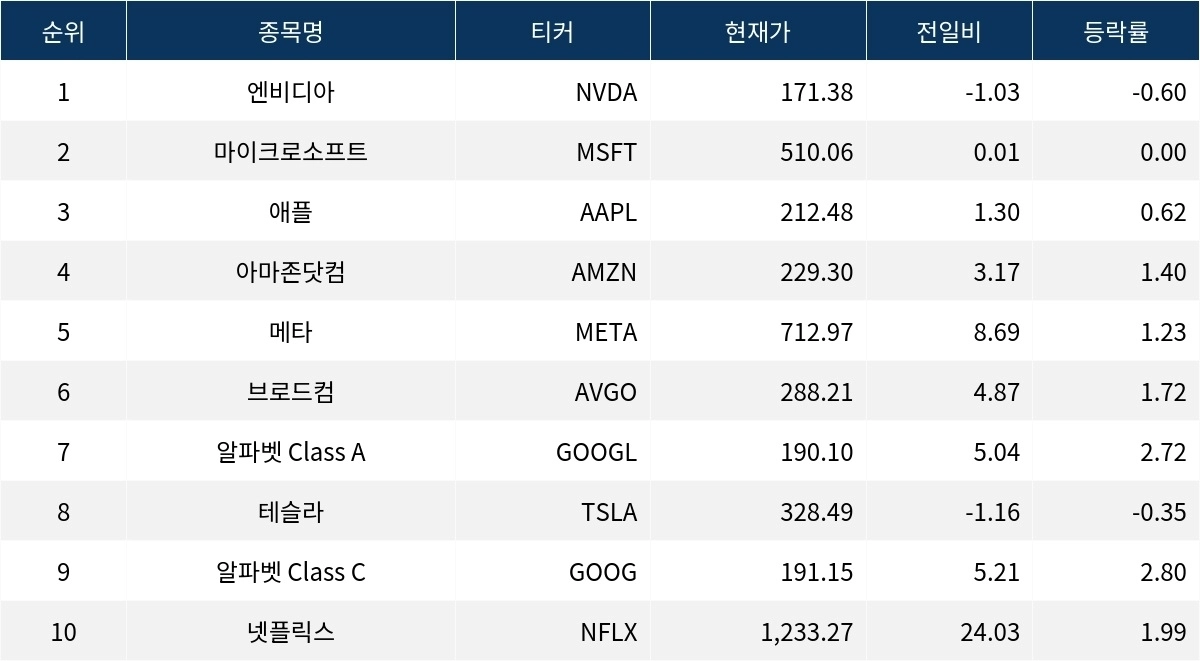Select the 알파벳 Class C name
The width and height of the screenshot is (1200, 661).
[290, 572]
